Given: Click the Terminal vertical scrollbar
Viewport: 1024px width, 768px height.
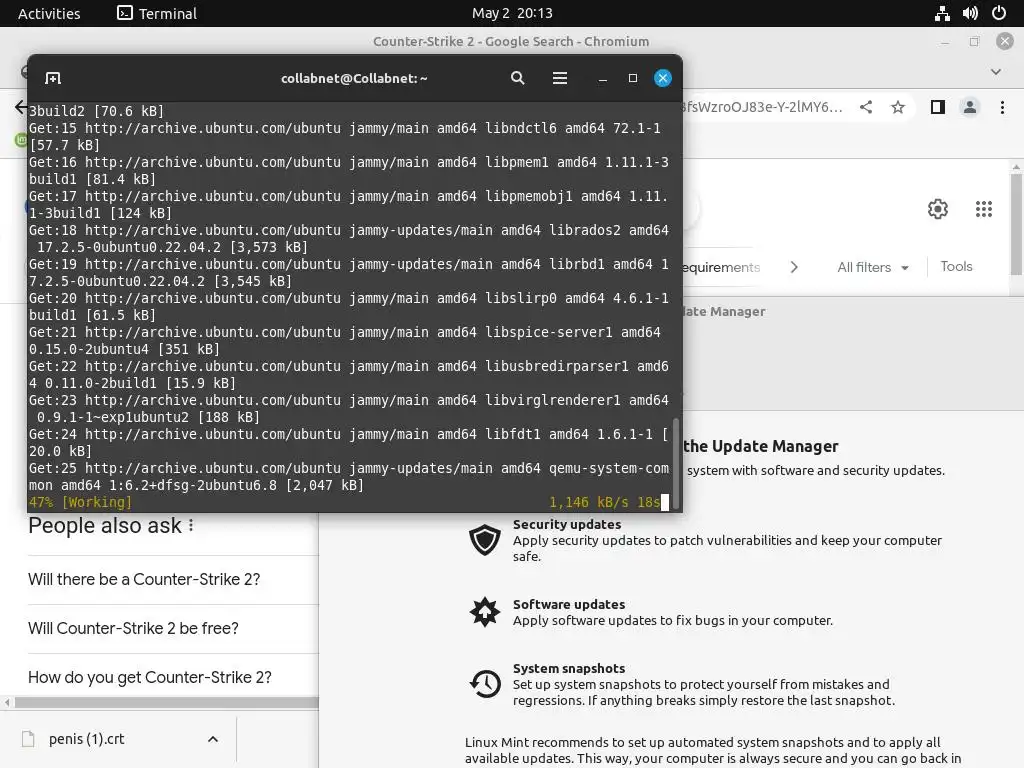Looking at the screenshot, I should [x=675, y=462].
